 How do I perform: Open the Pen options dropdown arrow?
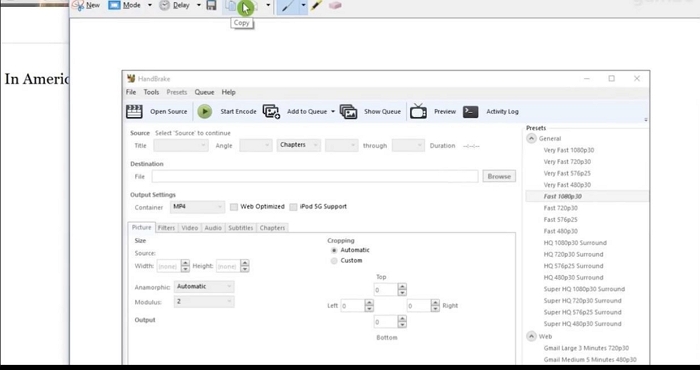[303, 5]
